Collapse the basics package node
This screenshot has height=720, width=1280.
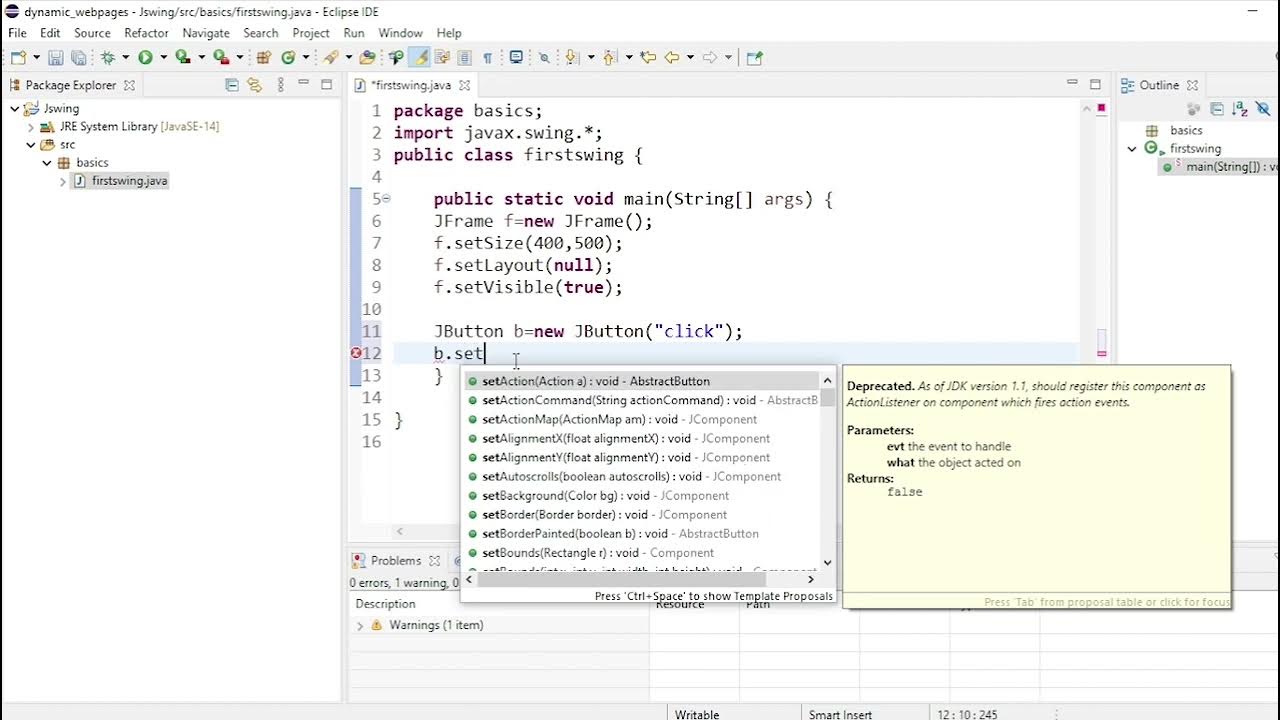(47, 163)
